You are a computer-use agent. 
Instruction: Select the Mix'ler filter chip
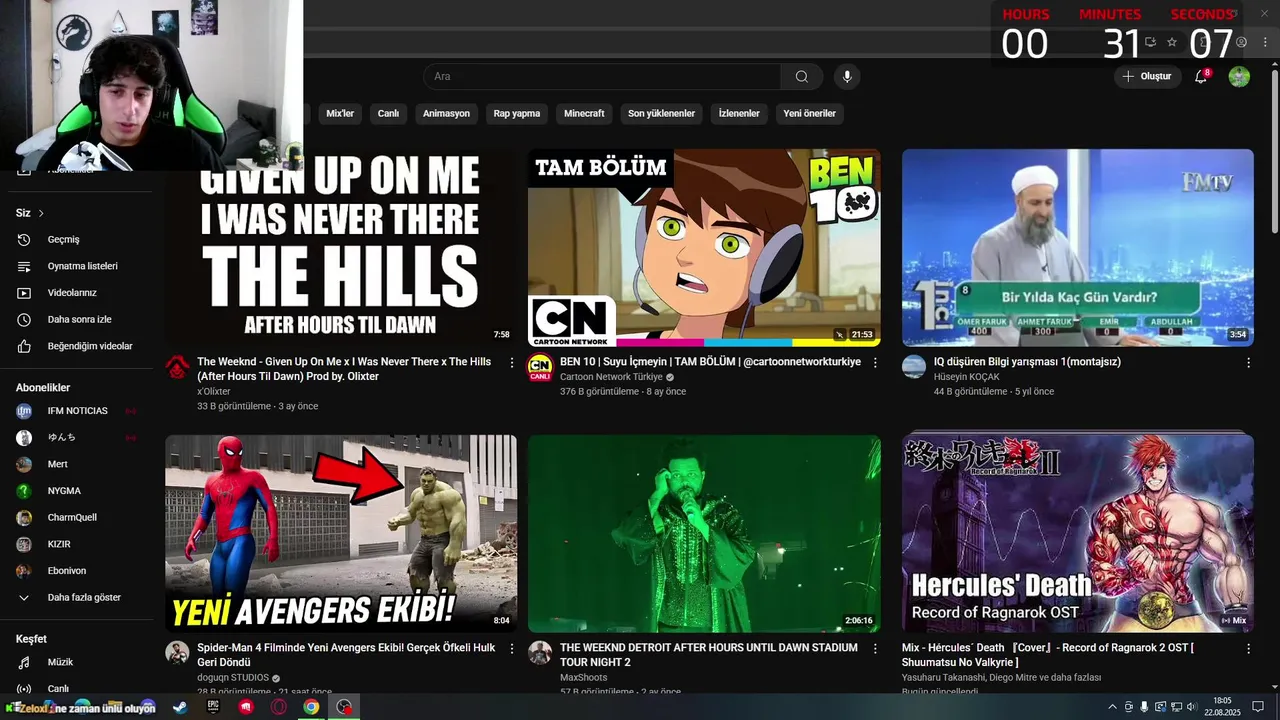340,114
